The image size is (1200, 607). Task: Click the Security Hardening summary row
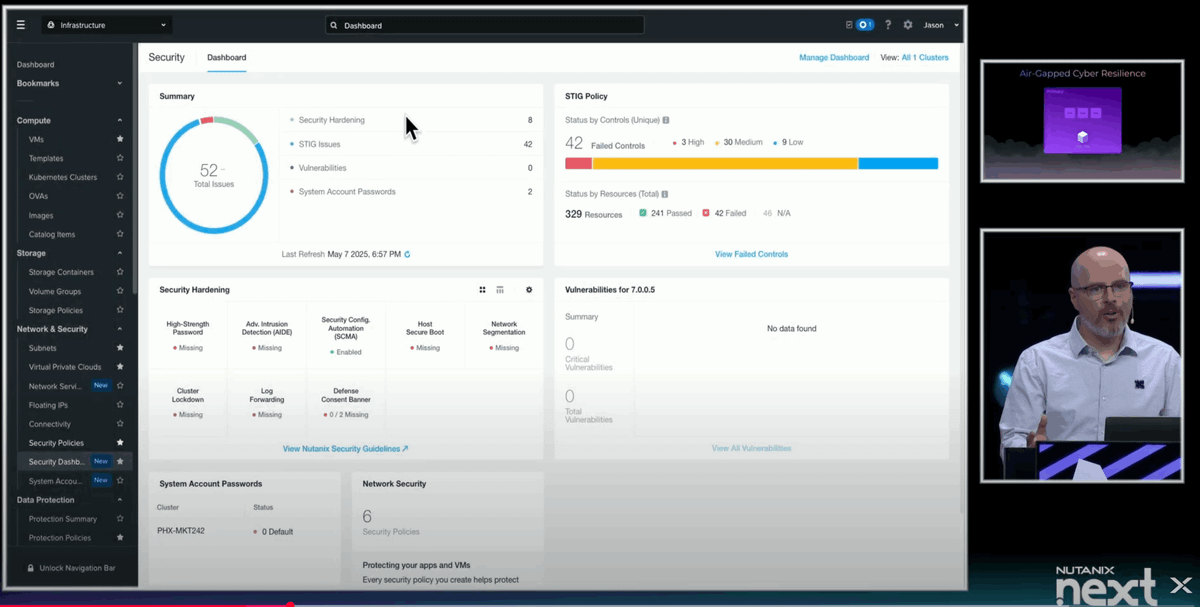411,120
